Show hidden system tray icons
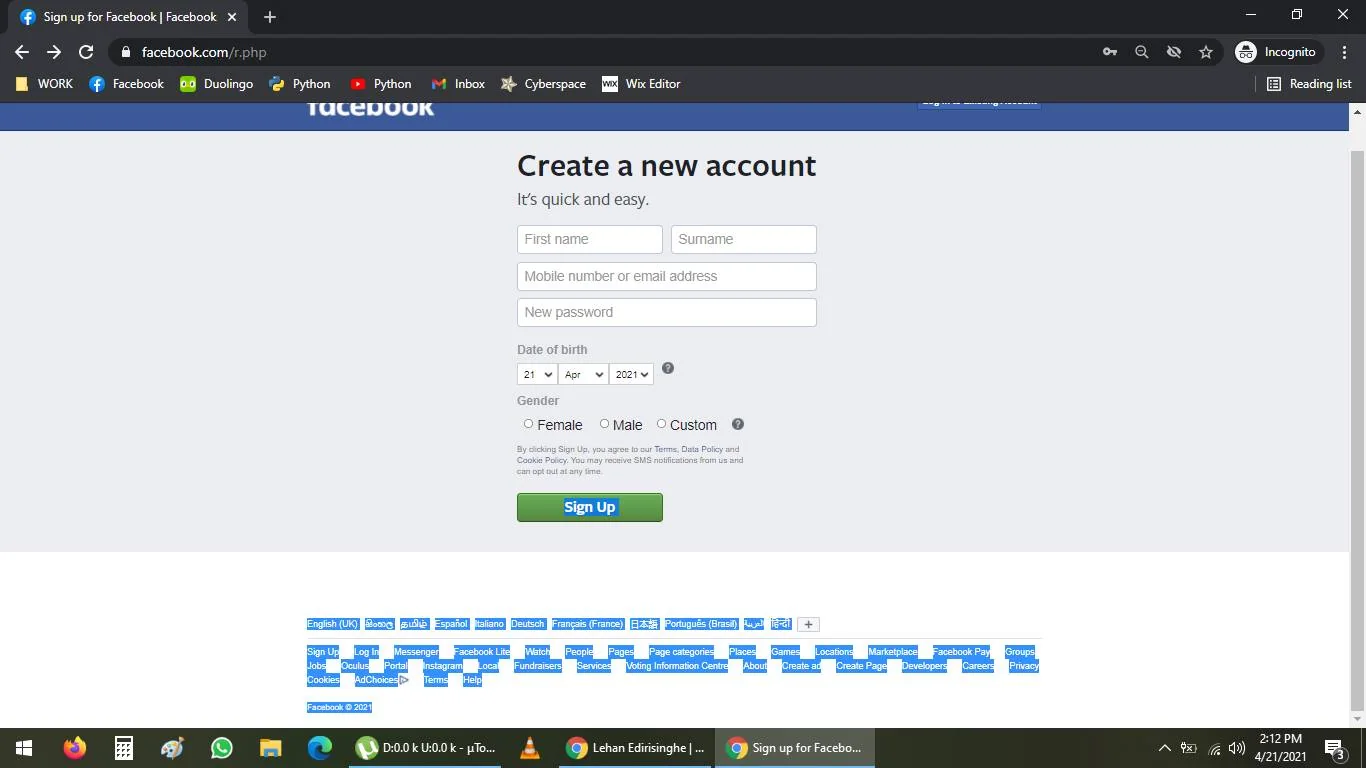1366x768 pixels. (1164, 748)
